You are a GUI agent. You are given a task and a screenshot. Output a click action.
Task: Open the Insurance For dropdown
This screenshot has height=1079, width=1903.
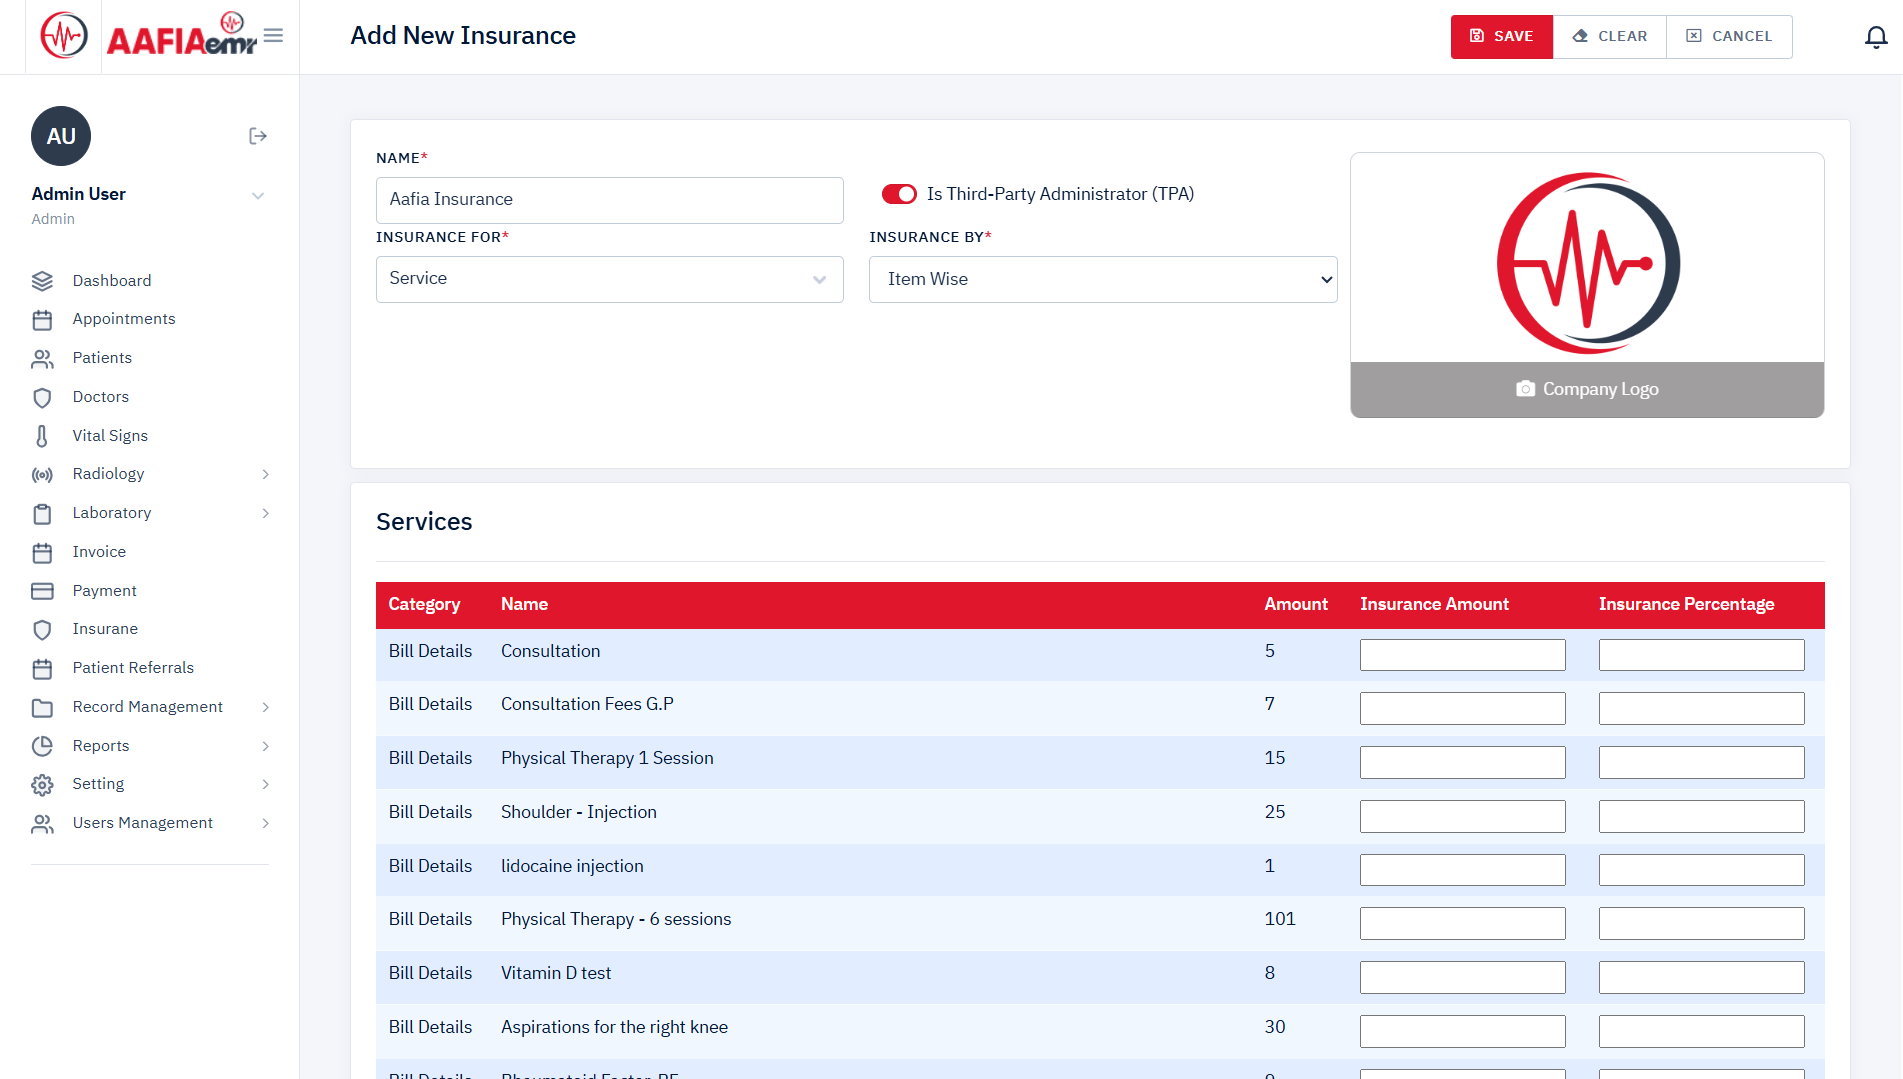[609, 279]
